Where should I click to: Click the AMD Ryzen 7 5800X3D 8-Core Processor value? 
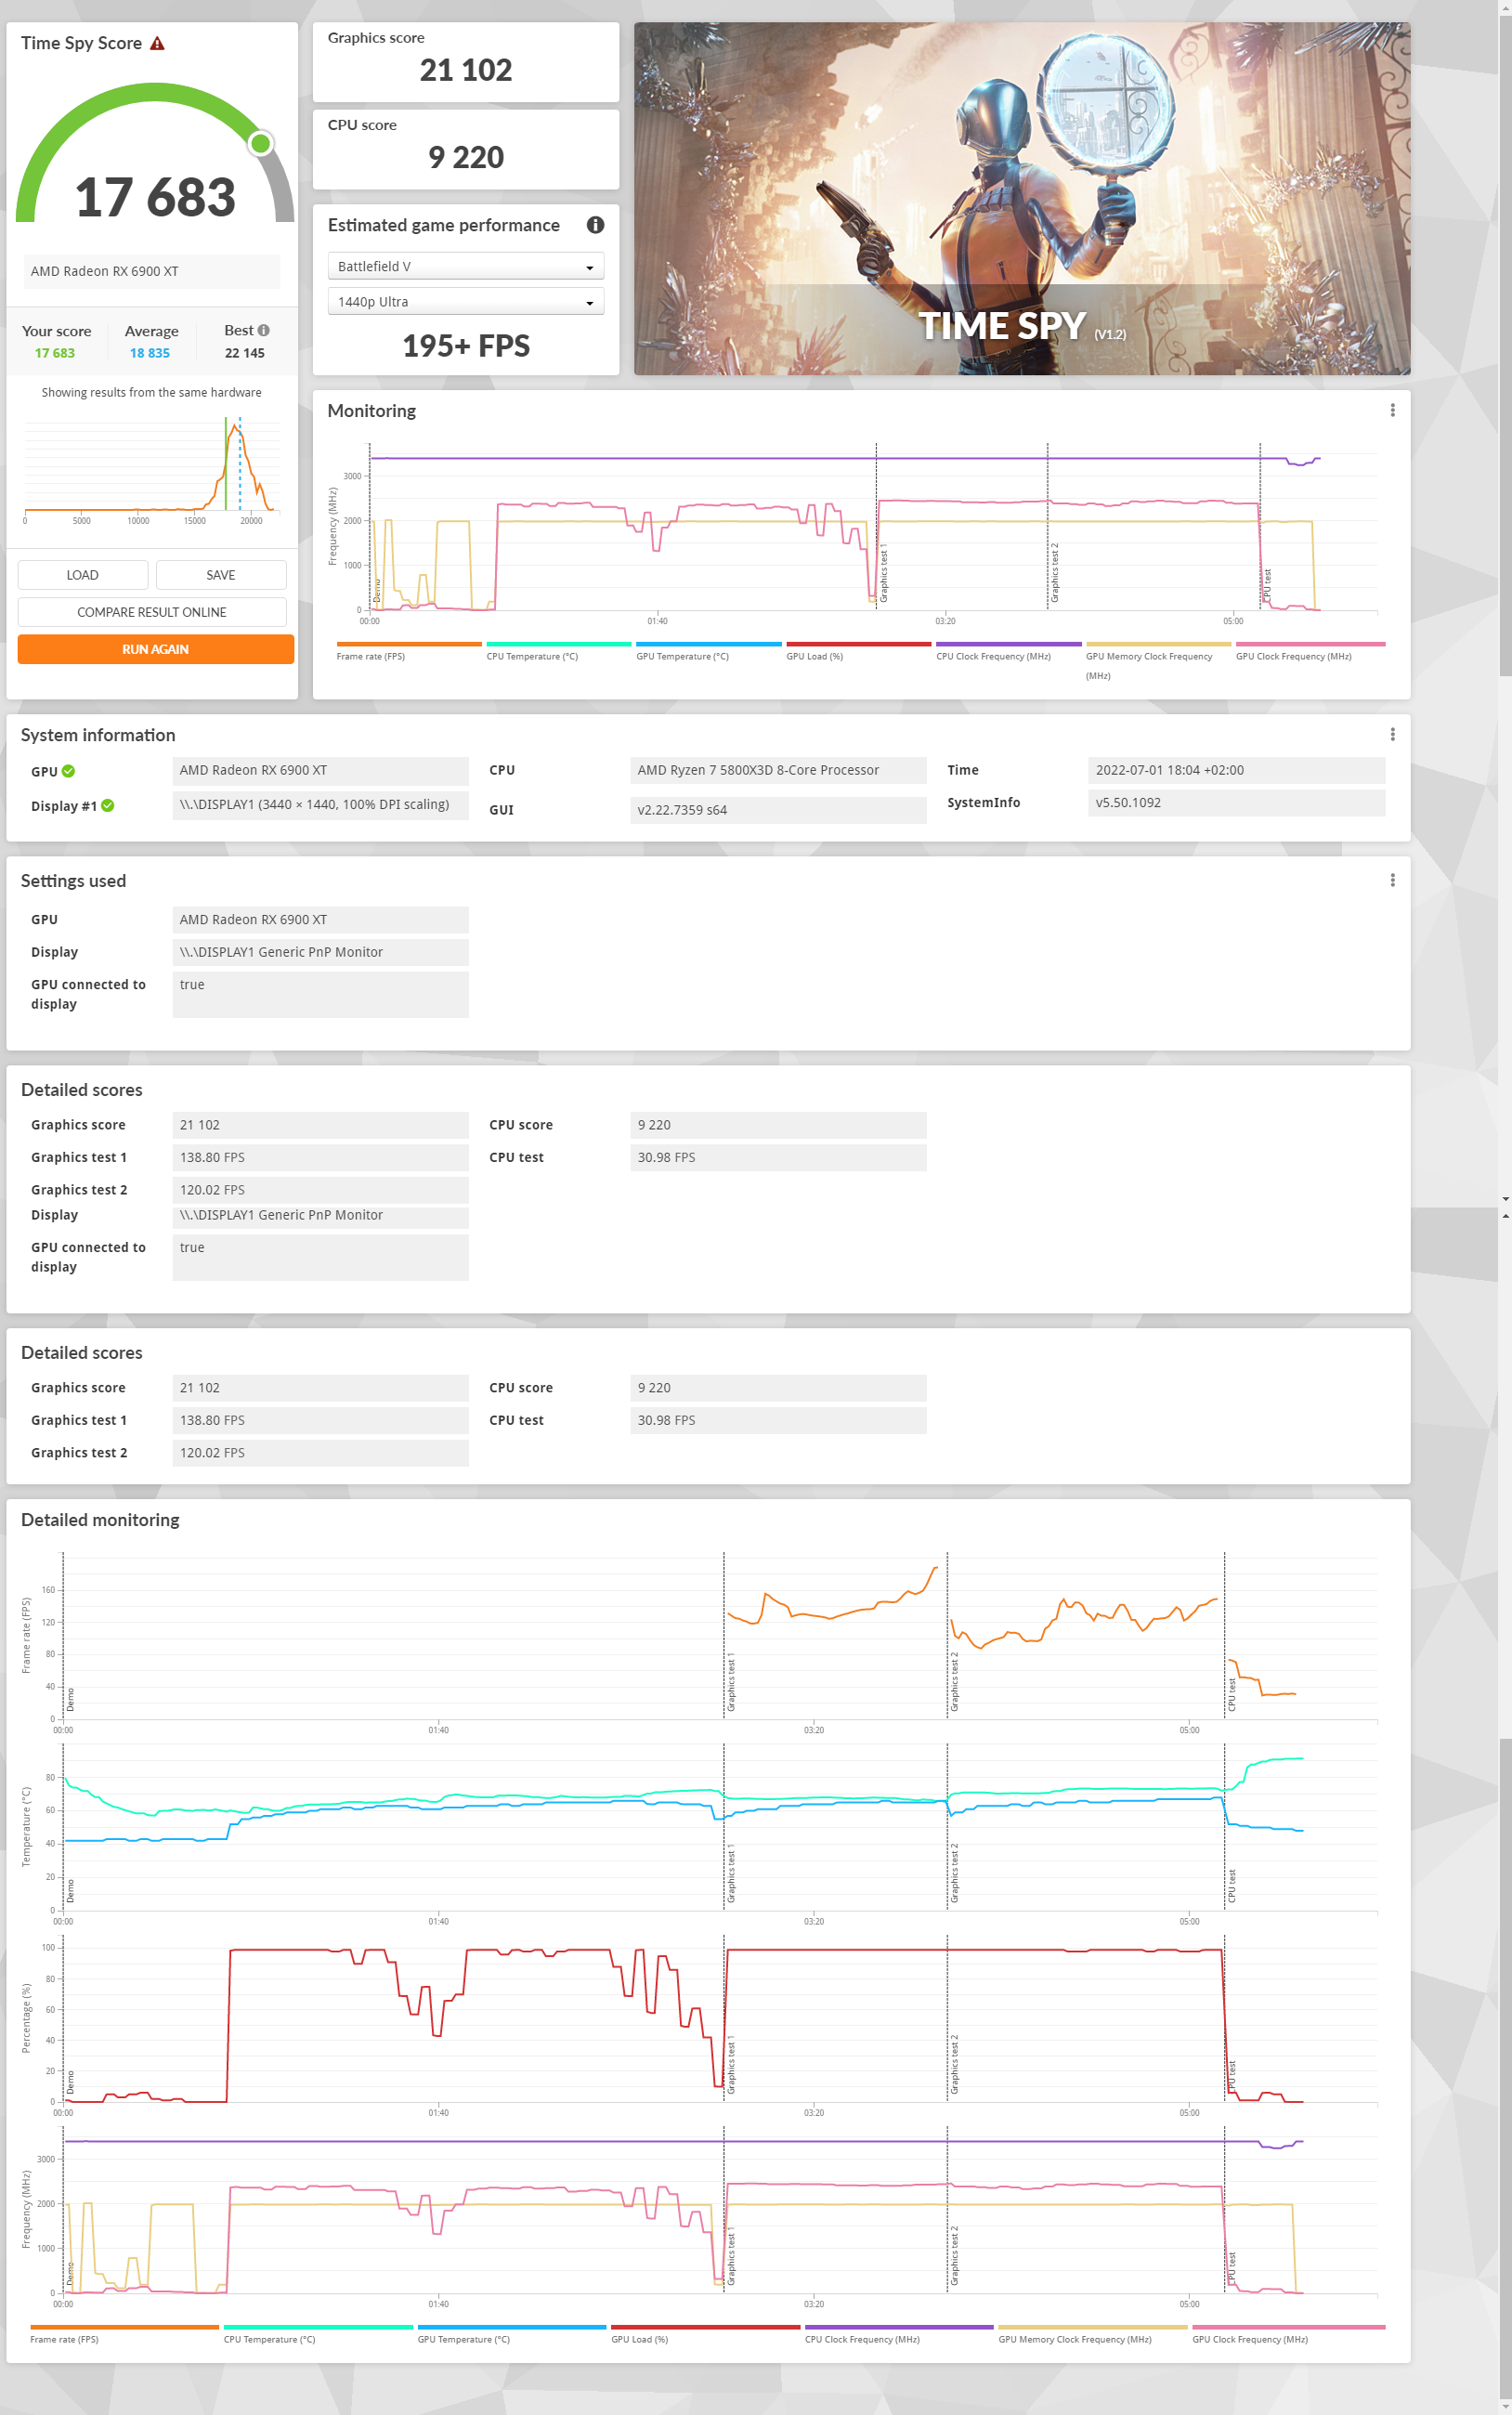tap(778, 770)
